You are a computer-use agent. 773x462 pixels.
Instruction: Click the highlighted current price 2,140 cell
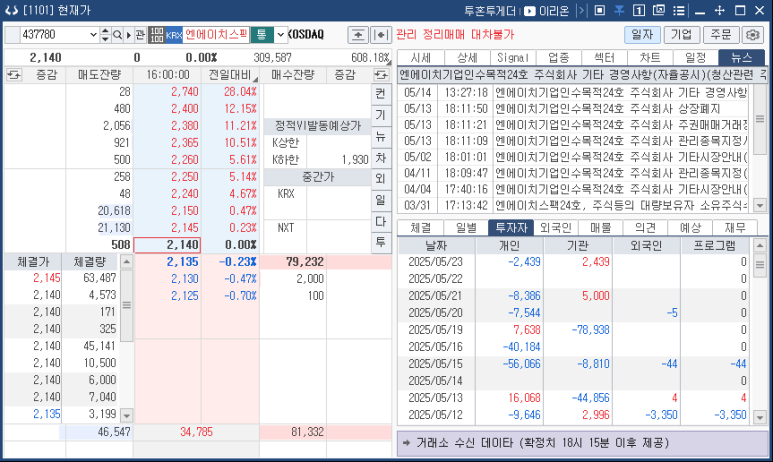(167, 245)
